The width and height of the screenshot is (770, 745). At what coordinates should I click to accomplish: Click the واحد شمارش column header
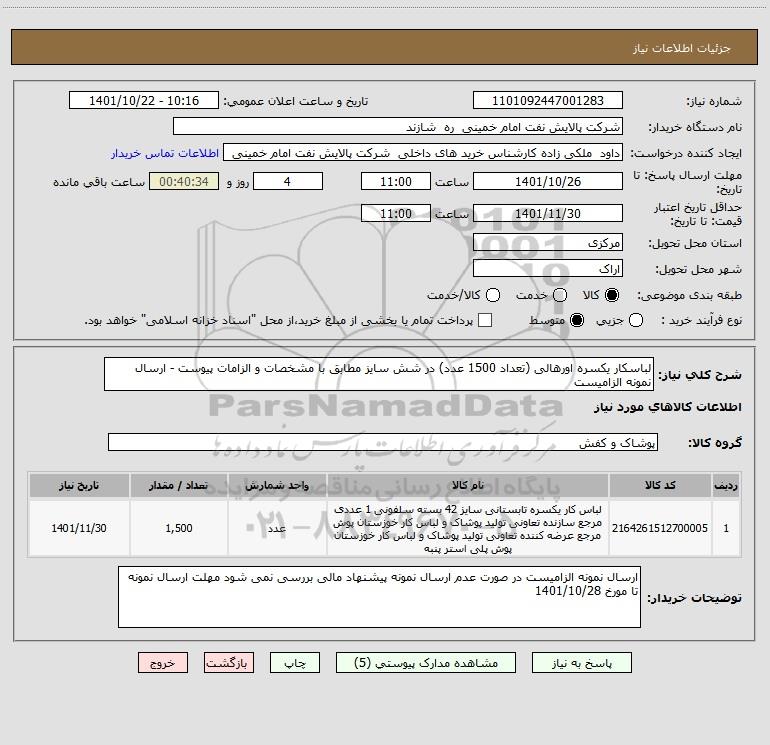(x=277, y=486)
